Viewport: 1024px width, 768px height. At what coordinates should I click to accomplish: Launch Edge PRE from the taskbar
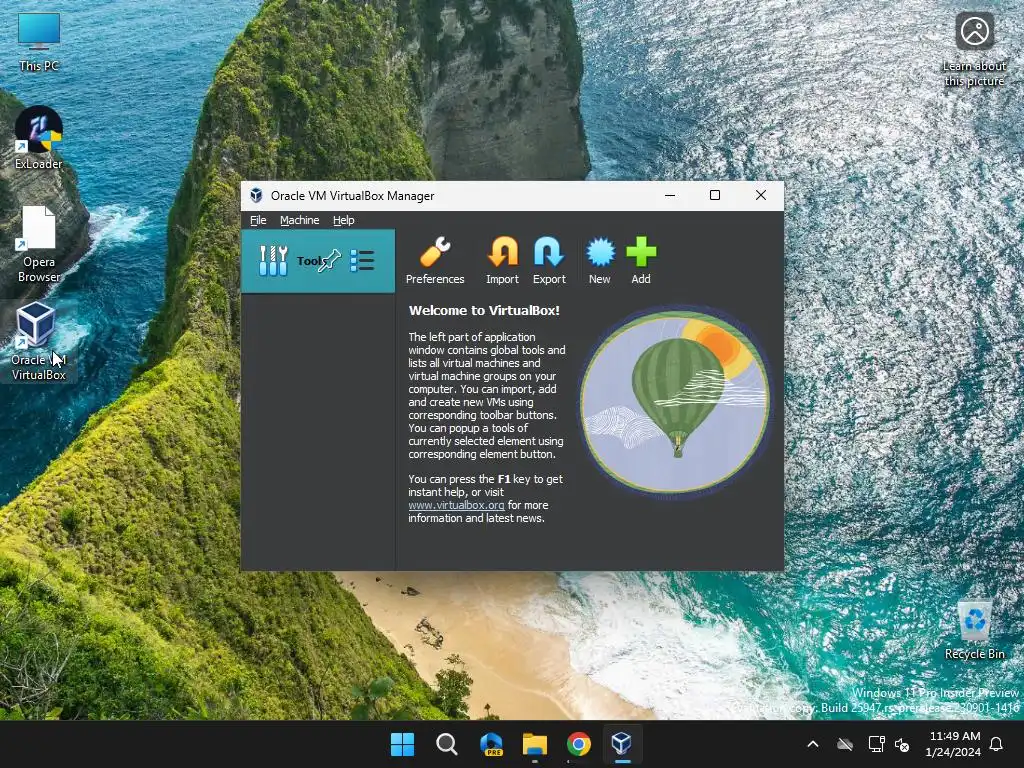point(491,744)
